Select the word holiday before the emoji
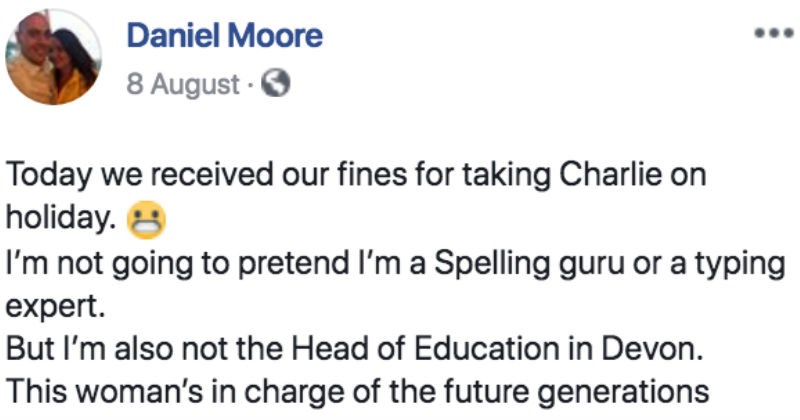 [61, 218]
